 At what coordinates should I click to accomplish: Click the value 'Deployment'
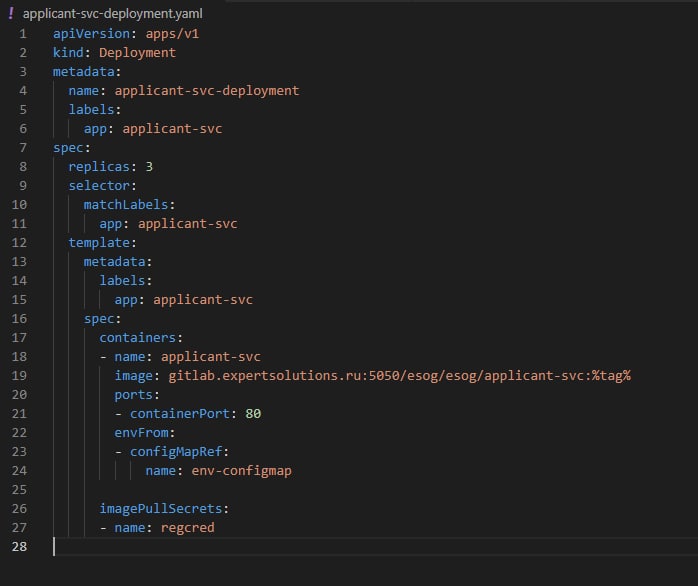point(138,53)
